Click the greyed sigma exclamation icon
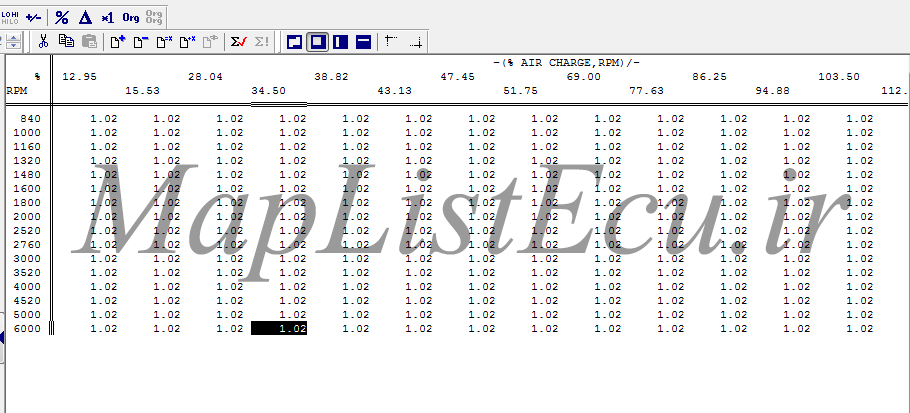Viewport: 910px width, 413px height. pyautogui.click(x=262, y=41)
